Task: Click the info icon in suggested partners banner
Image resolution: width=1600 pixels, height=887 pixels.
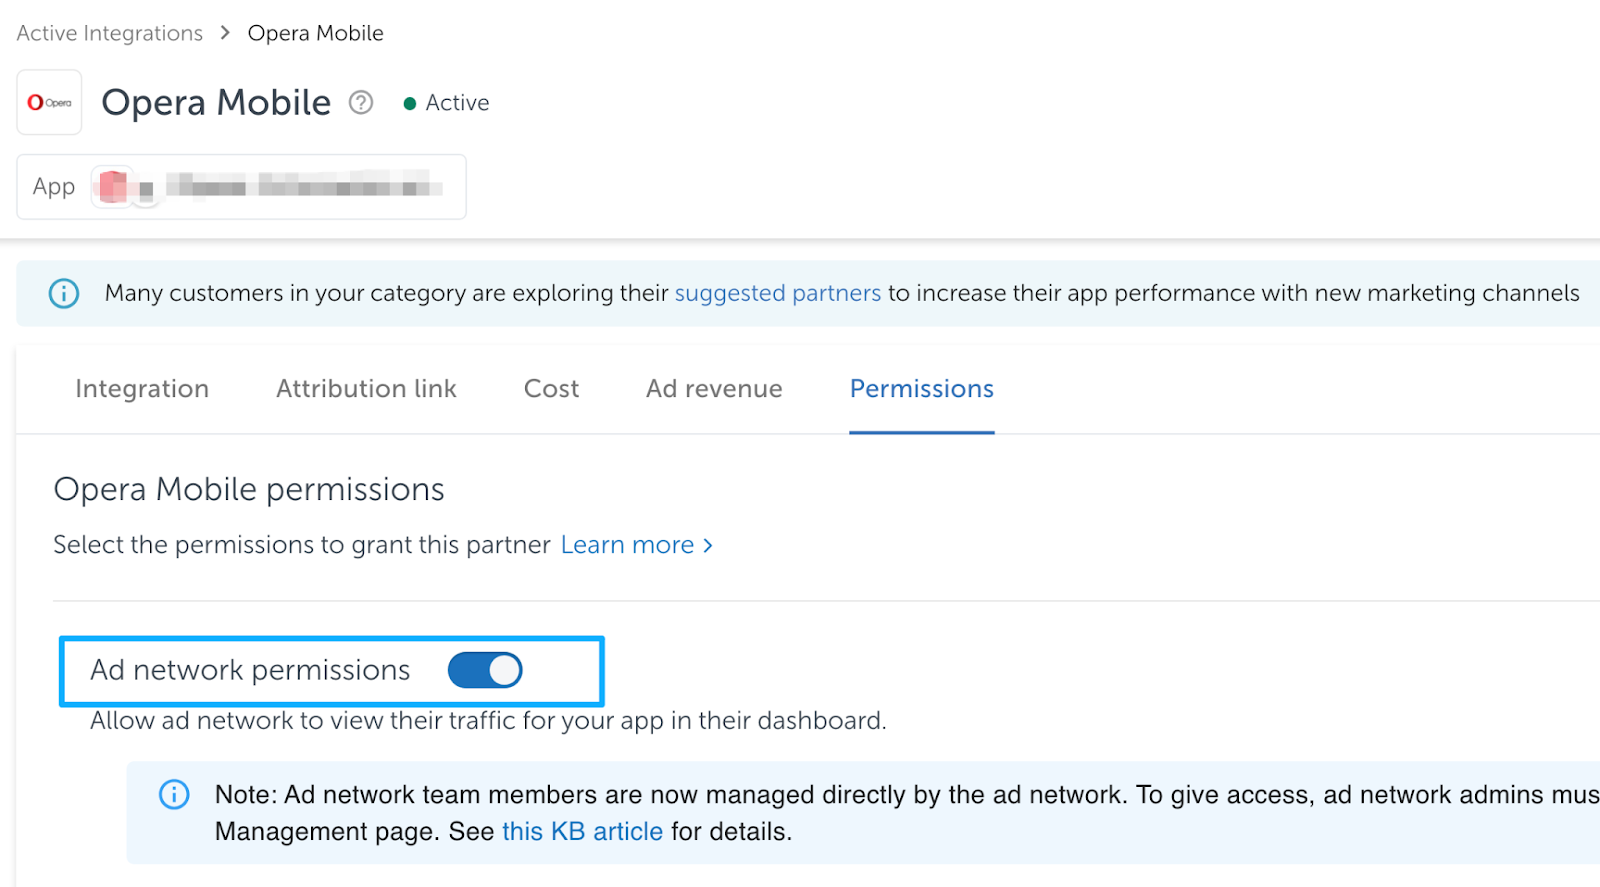Action: (x=64, y=293)
